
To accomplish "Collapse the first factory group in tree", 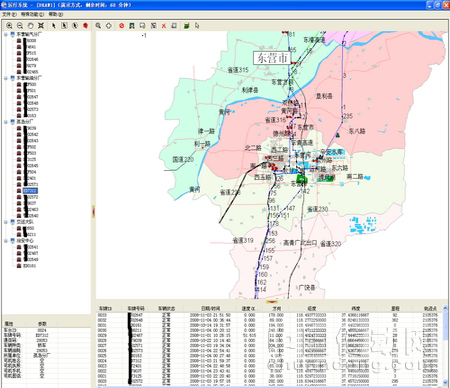I will [6, 34].
